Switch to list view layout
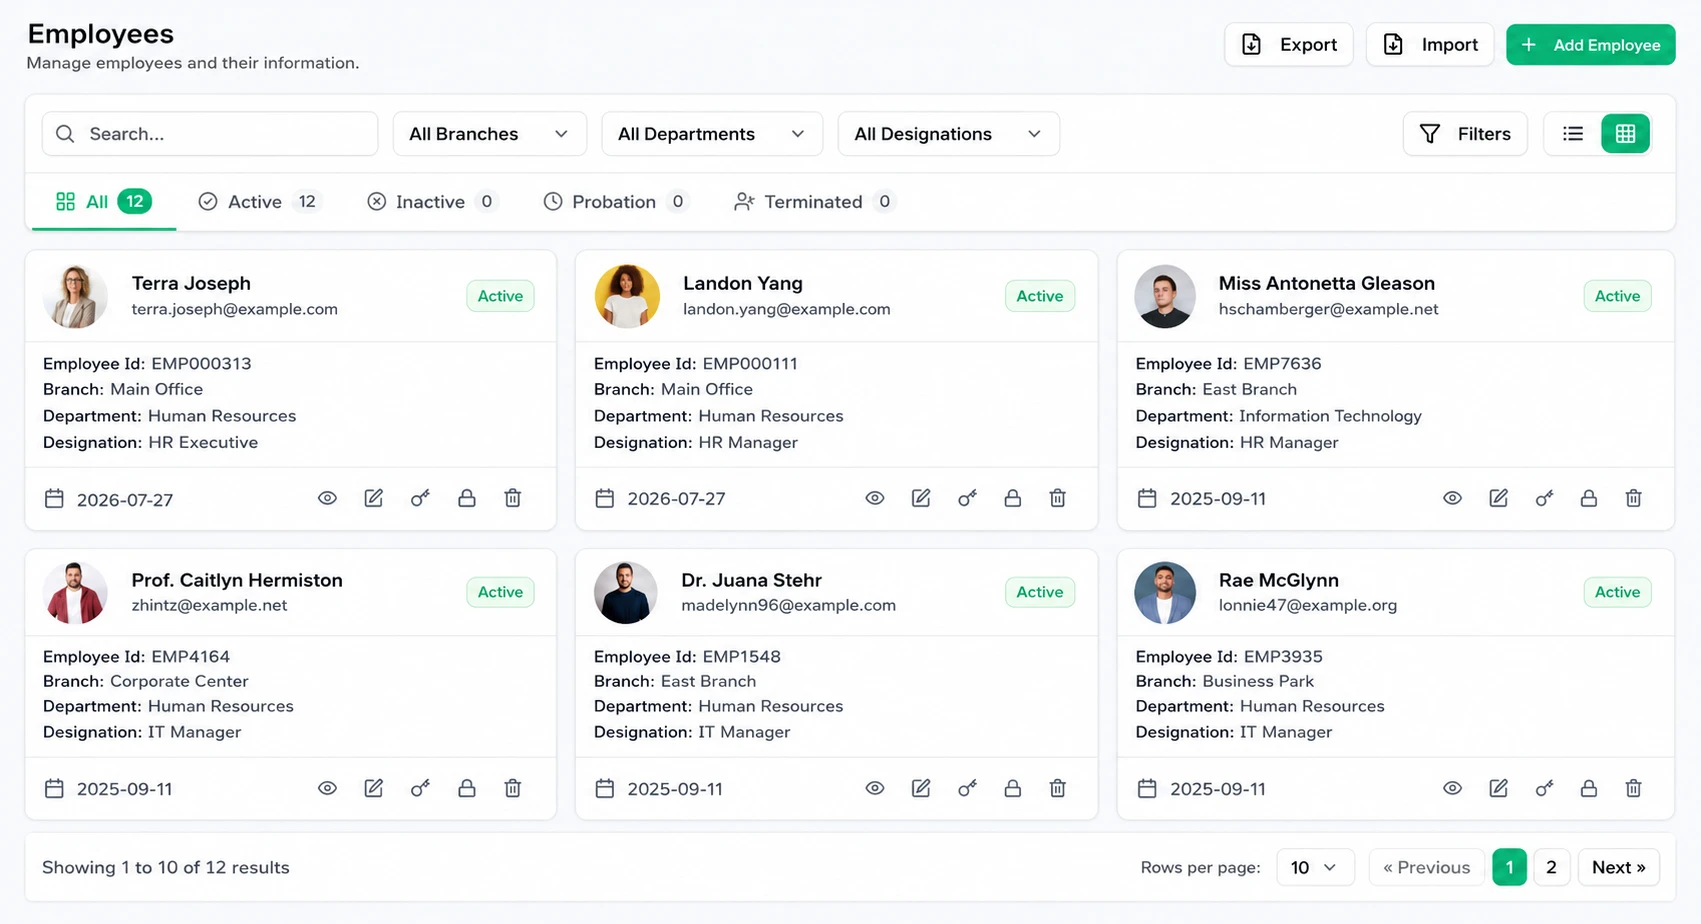Image resolution: width=1701 pixels, height=924 pixels. pyautogui.click(x=1573, y=134)
